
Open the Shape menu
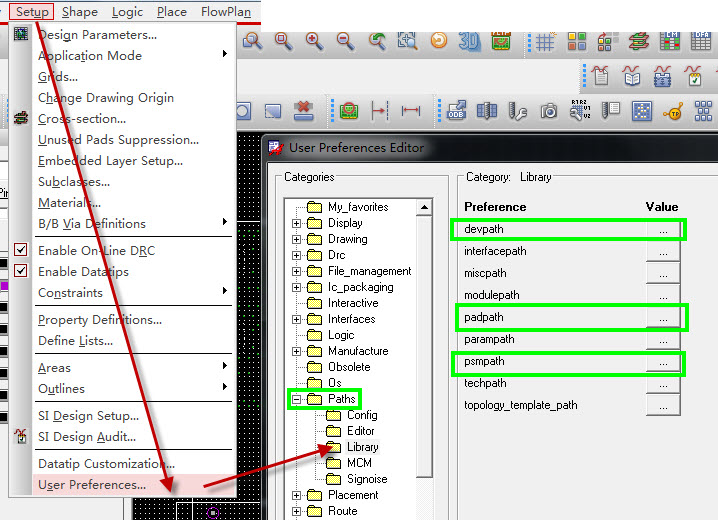(79, 12)
